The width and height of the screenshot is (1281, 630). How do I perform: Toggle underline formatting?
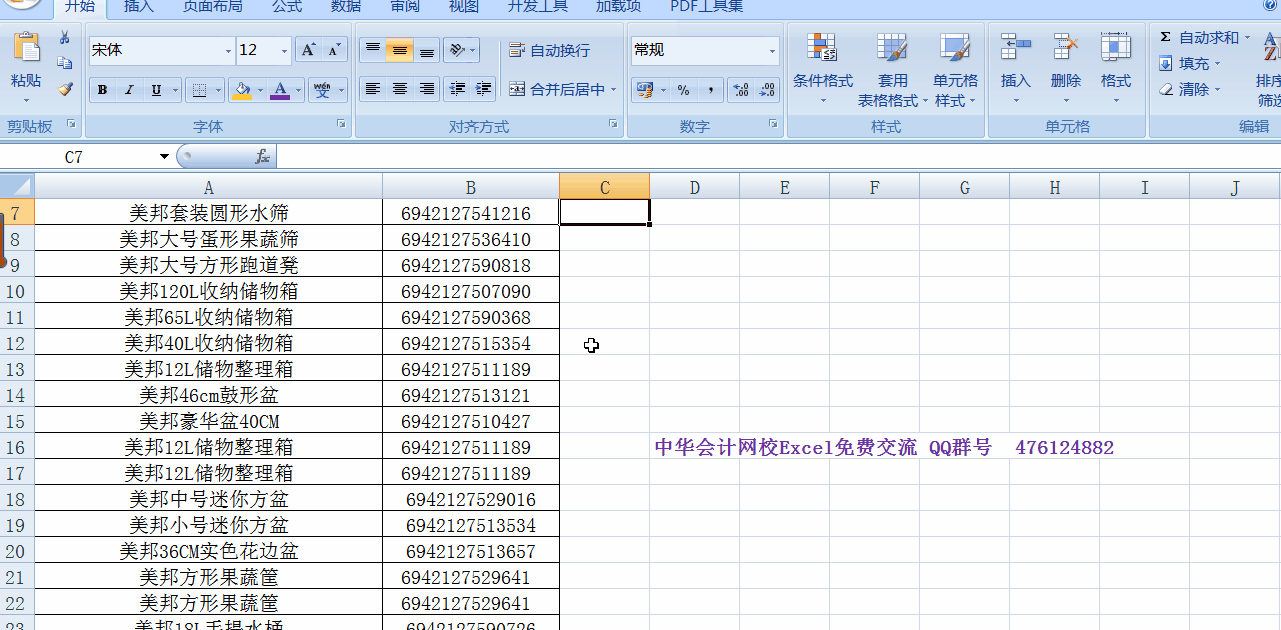[156, 90]
